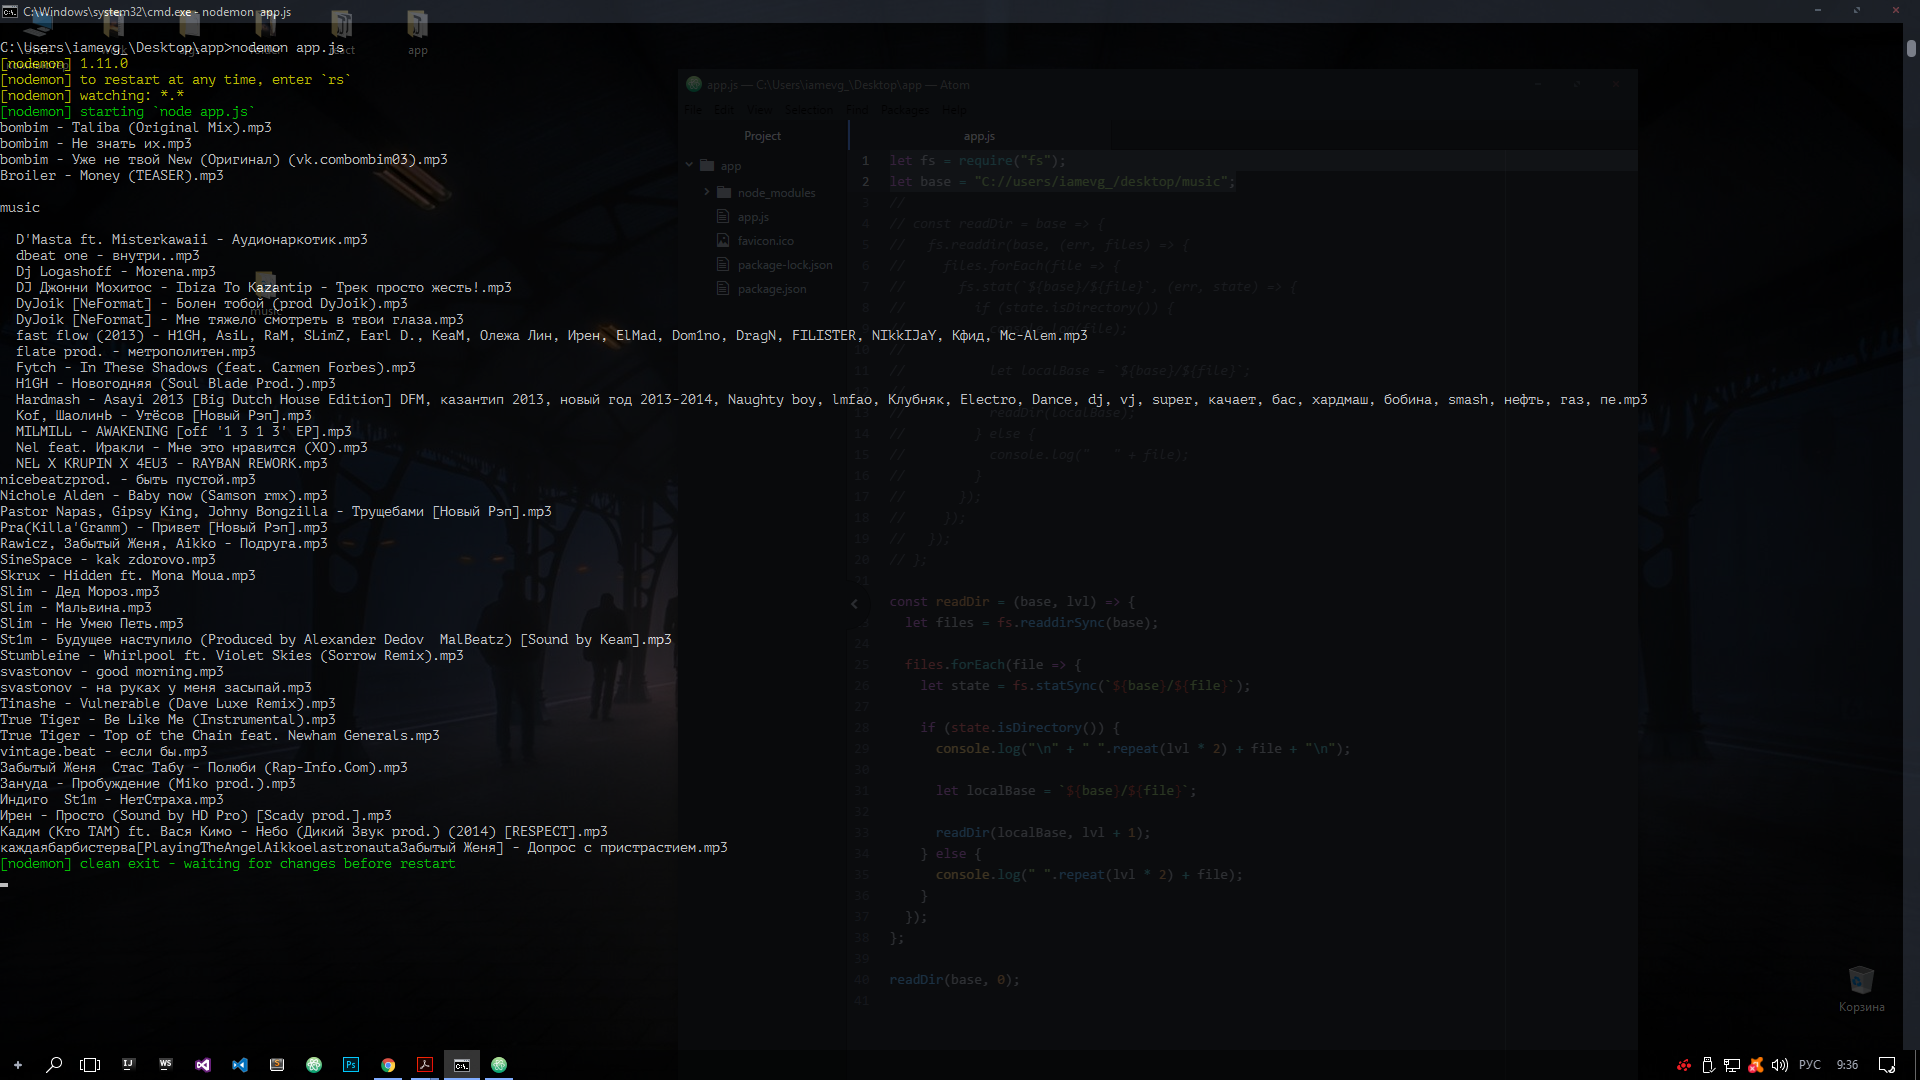This screenshot has height=1080, width=1920.
Task: Click the favicon.ico image file icon in Atom
Action: click(723, 240)
